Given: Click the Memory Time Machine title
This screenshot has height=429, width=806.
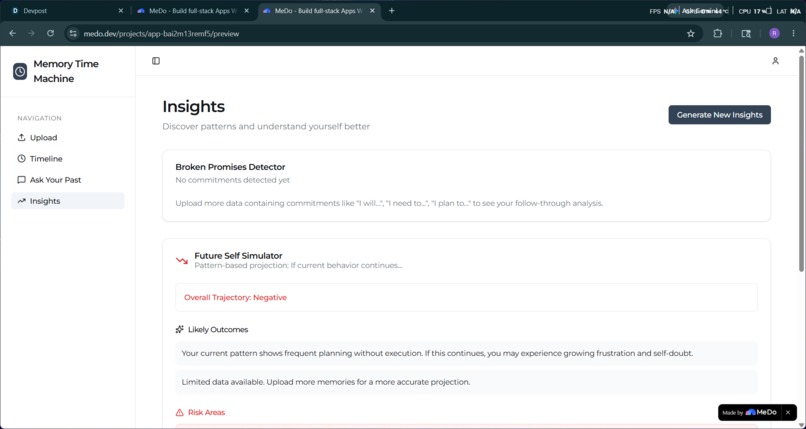Looking at the screenshot, I should [66, 71].
